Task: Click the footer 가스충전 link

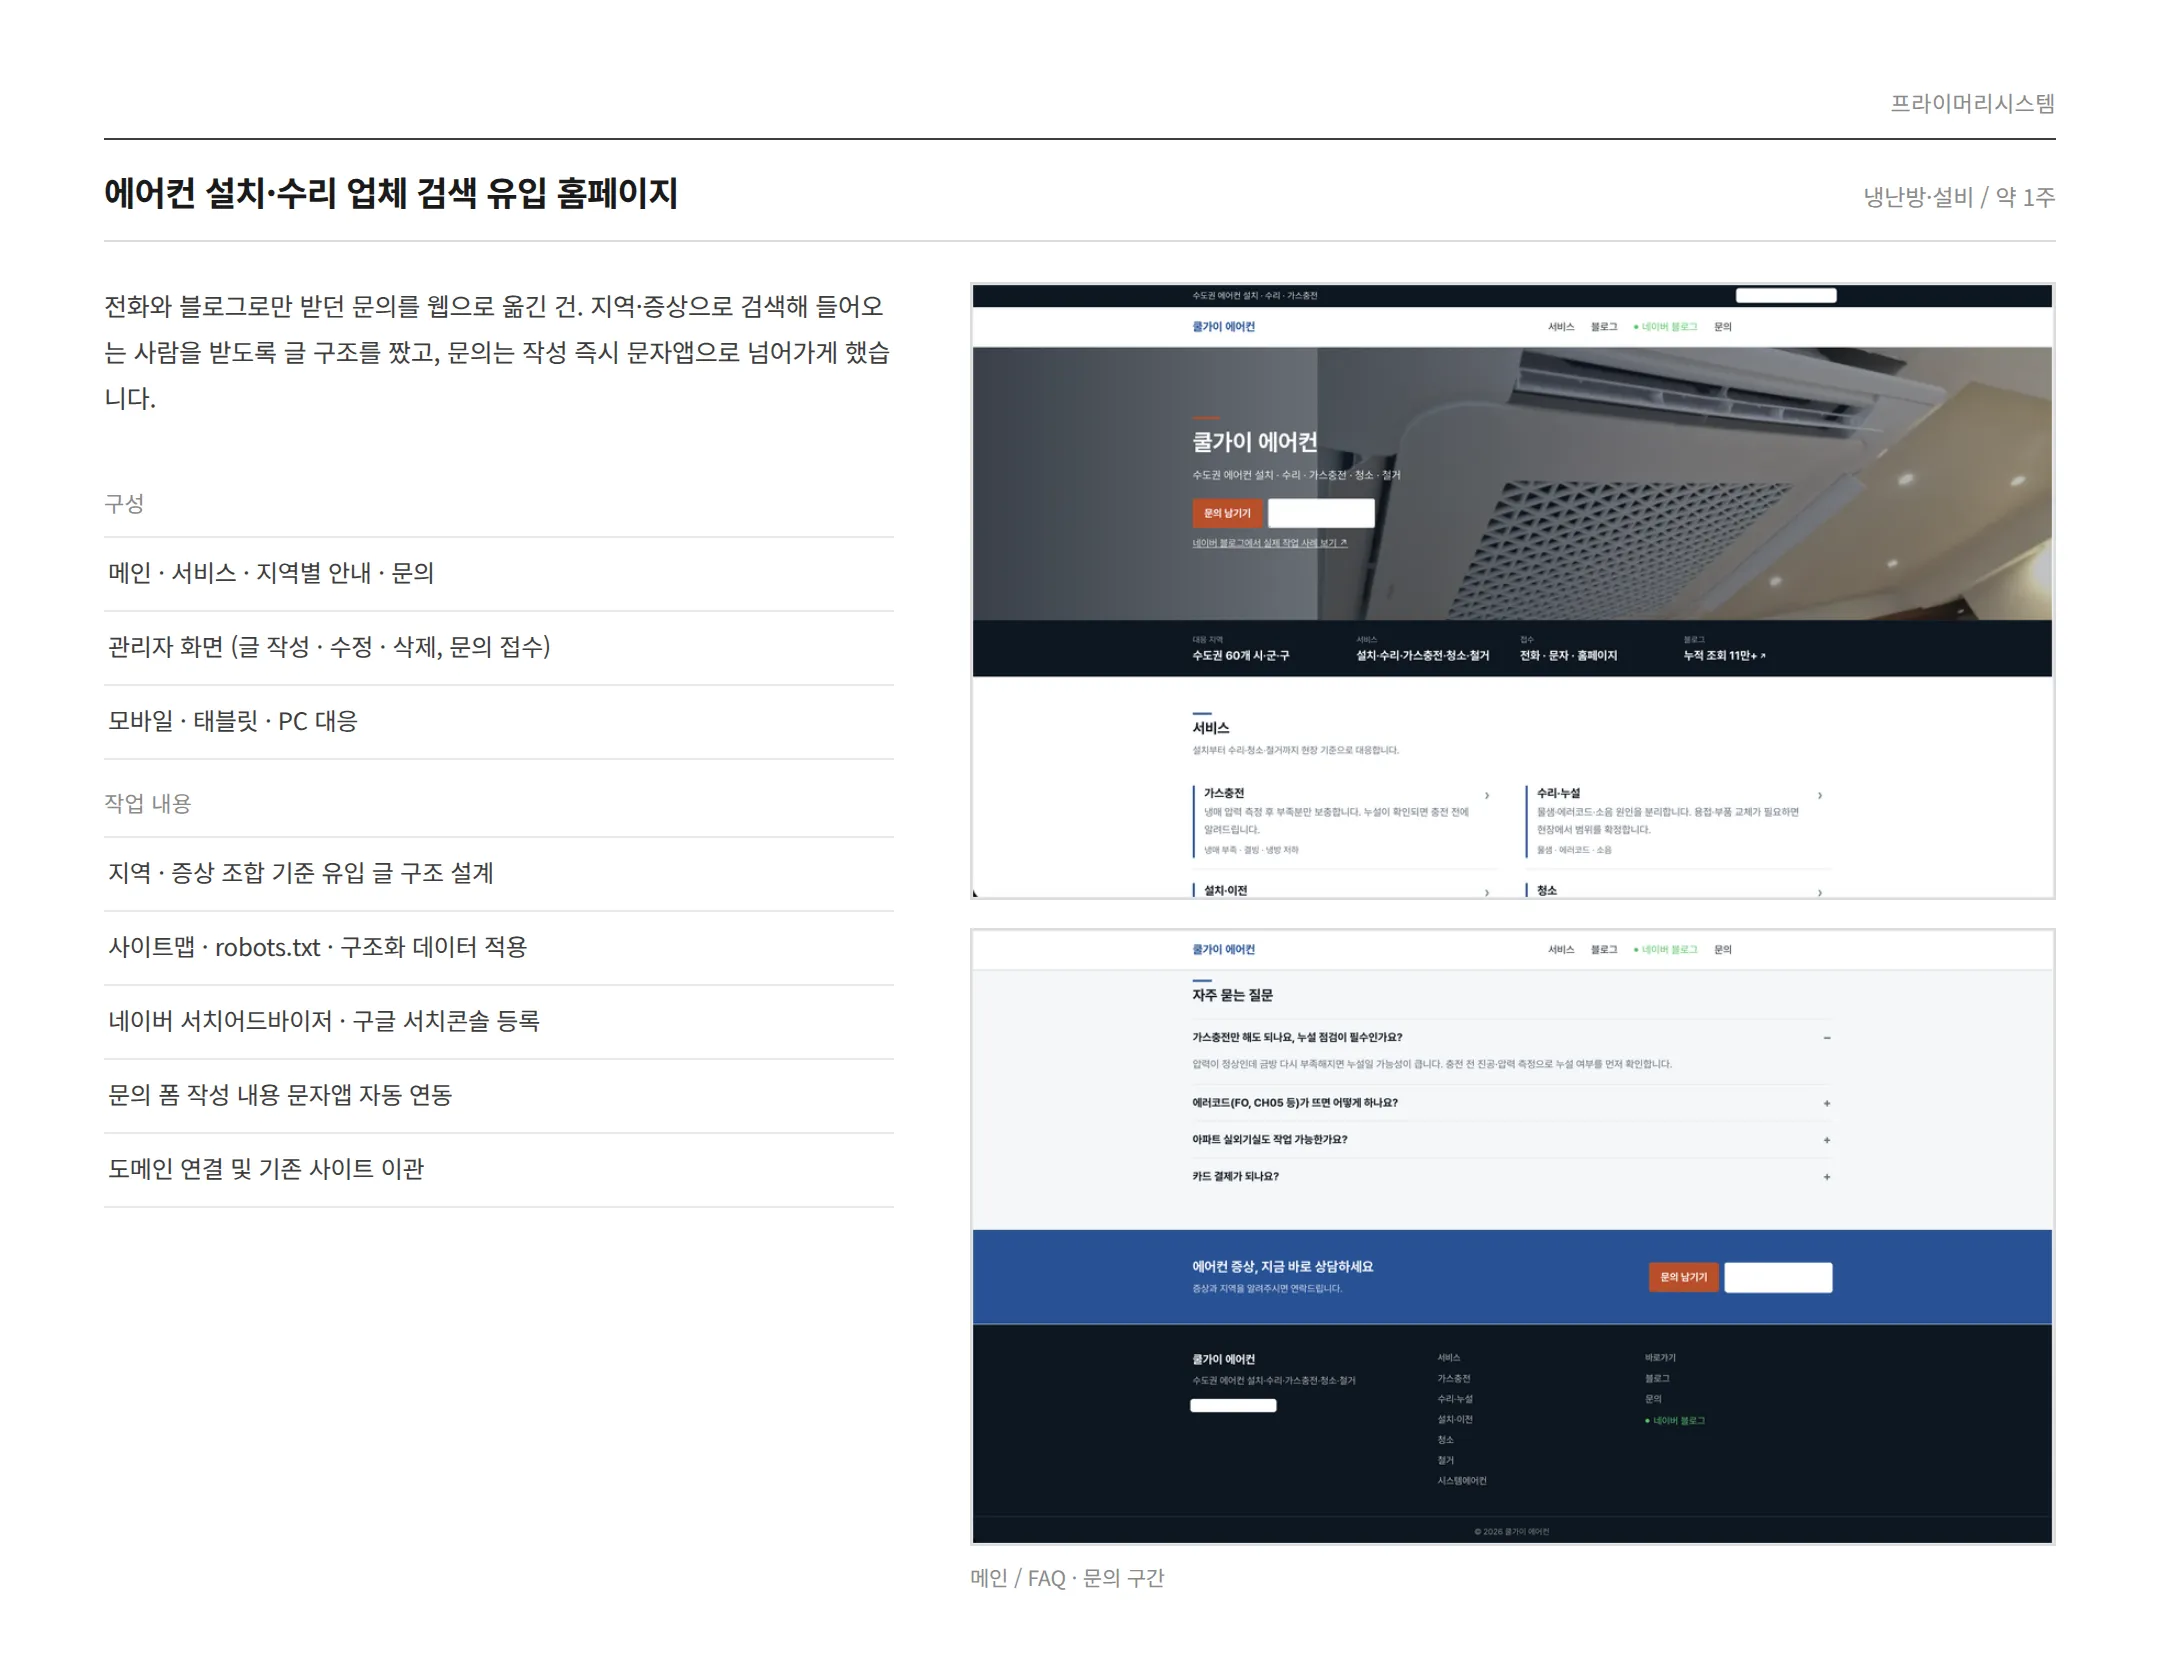Action: [x=1454, y=1379]
